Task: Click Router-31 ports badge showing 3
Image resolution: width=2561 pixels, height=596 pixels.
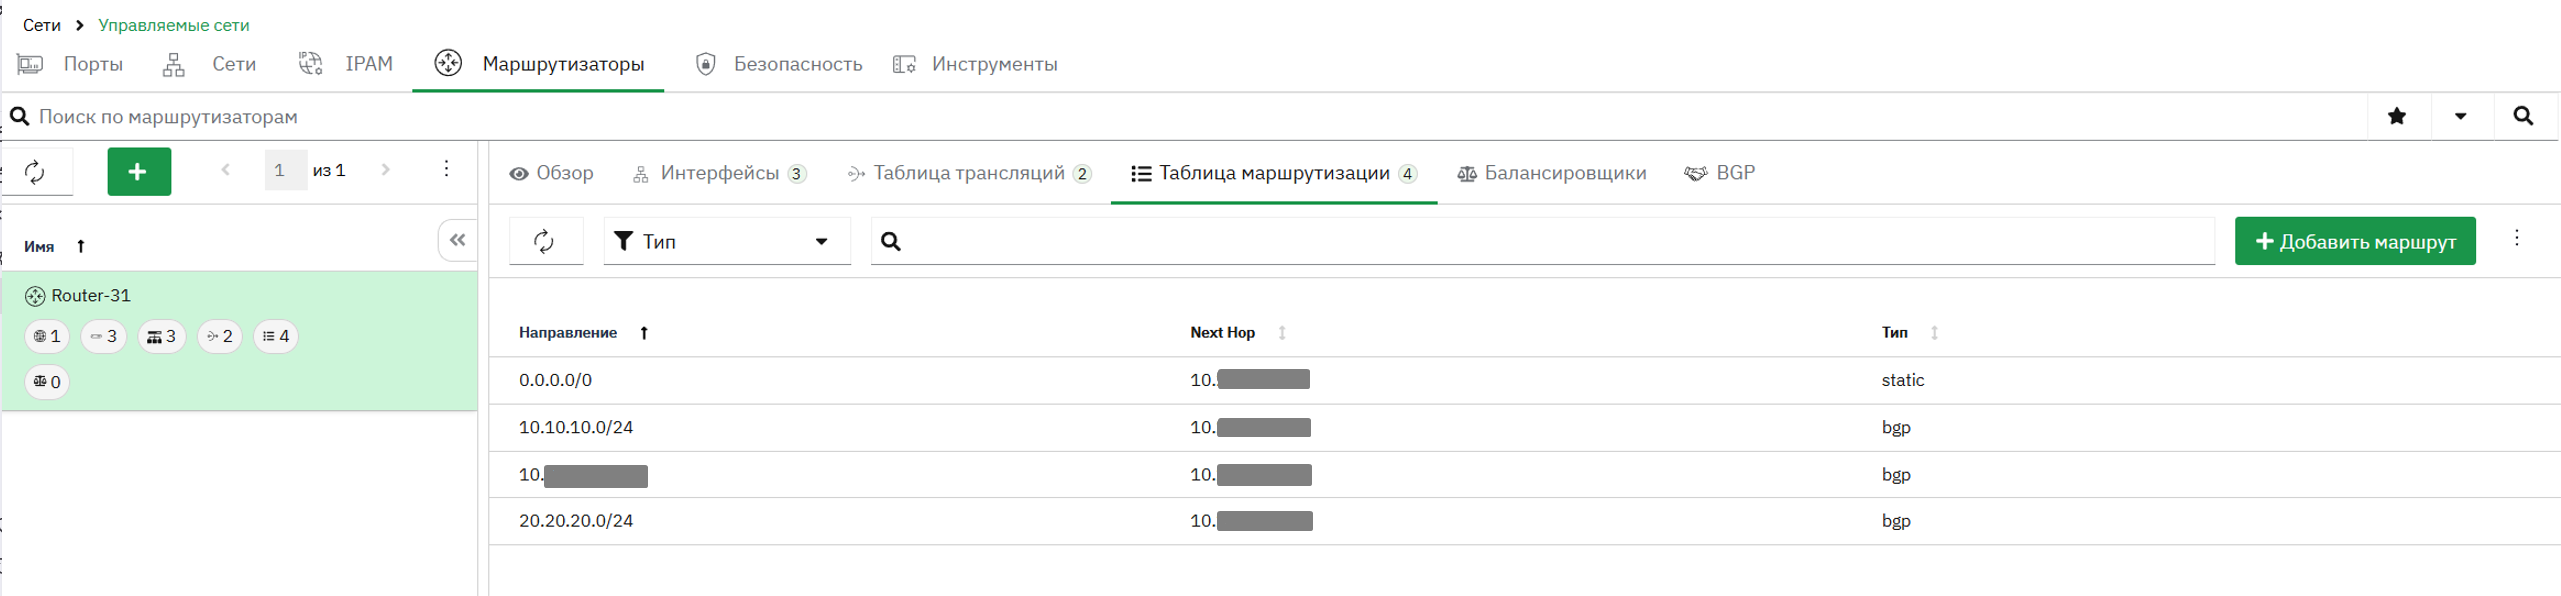Action: pos(104,337)
